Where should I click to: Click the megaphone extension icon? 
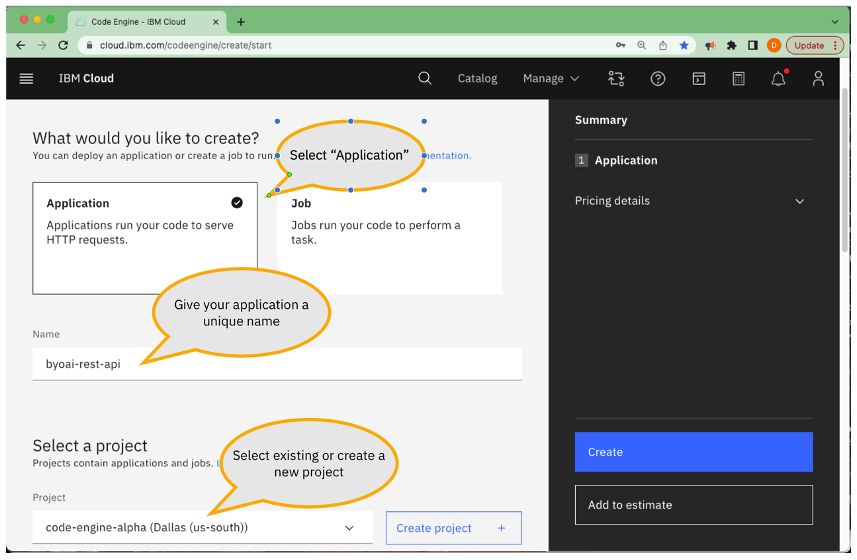tap(710, 45)
